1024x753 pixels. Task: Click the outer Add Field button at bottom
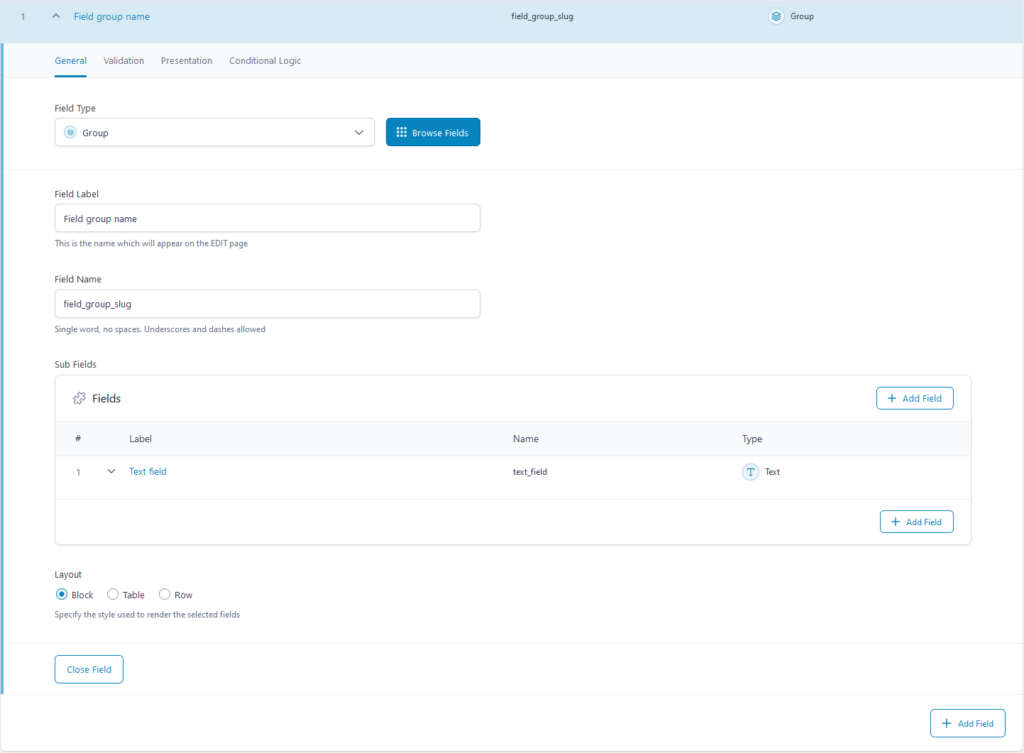[x=967, y=724]
